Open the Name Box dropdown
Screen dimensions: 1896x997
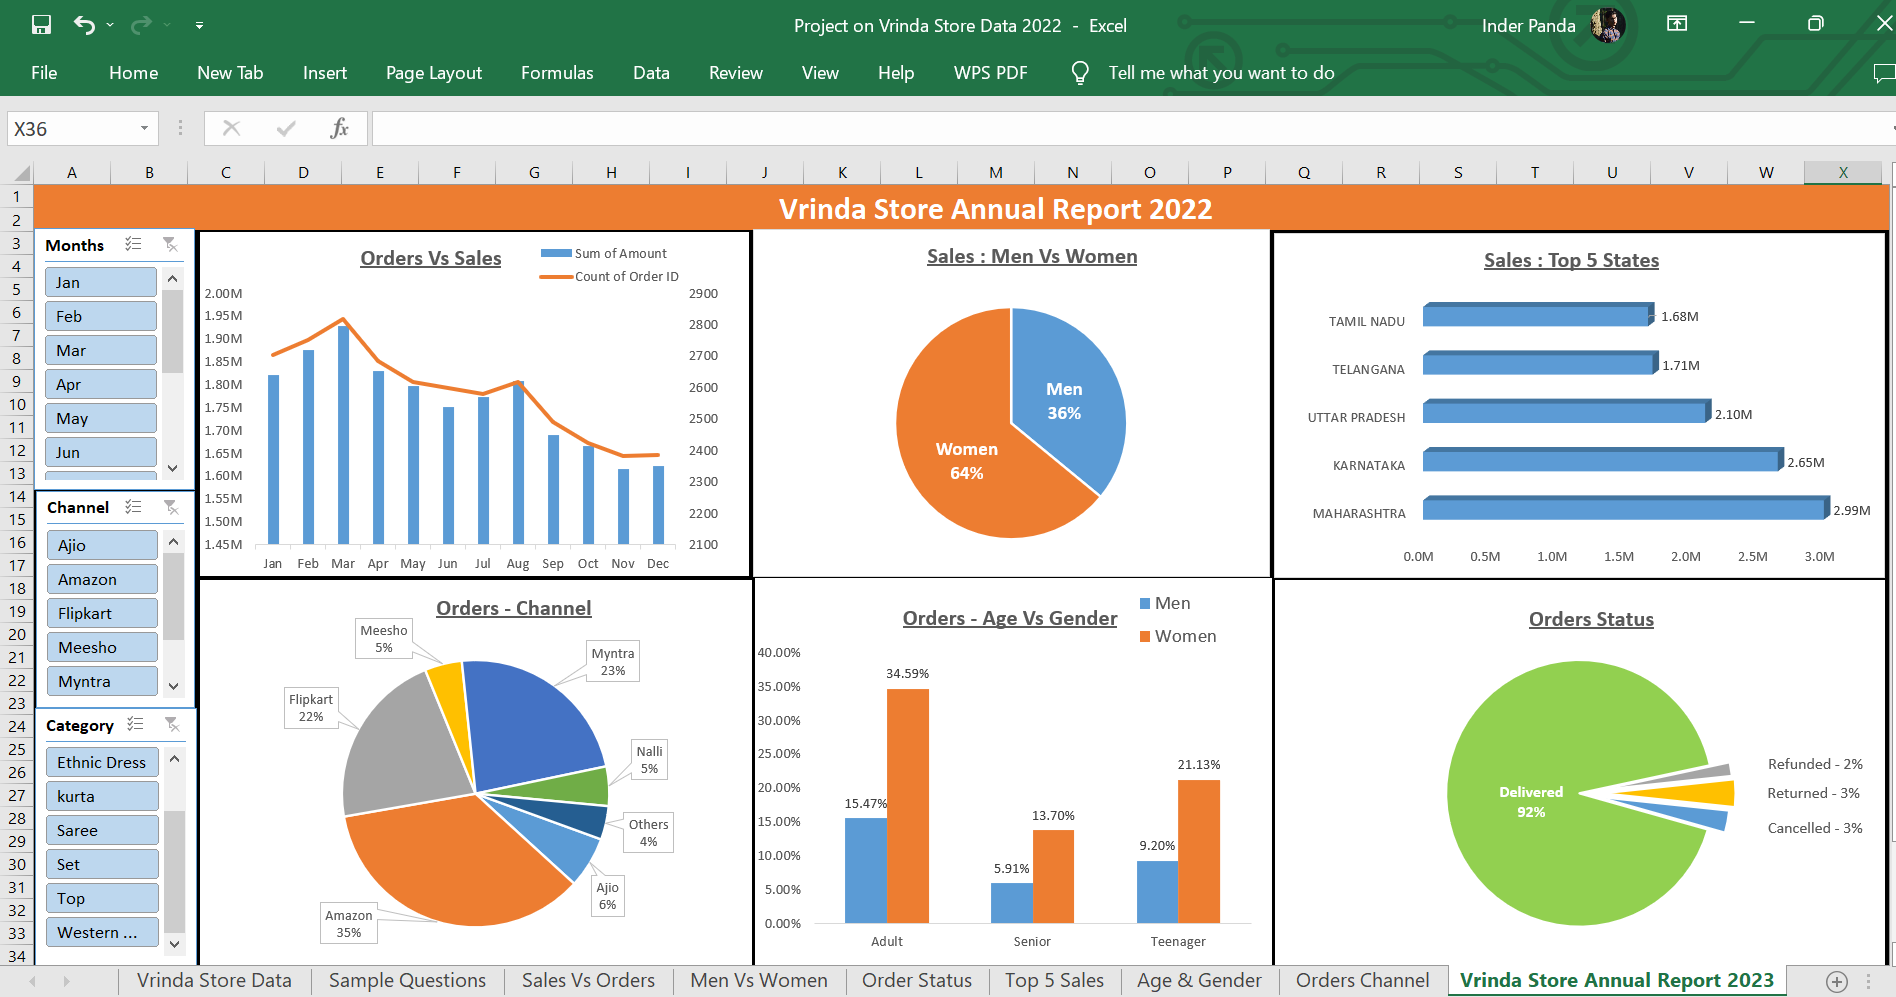click(x=142, y=128)
